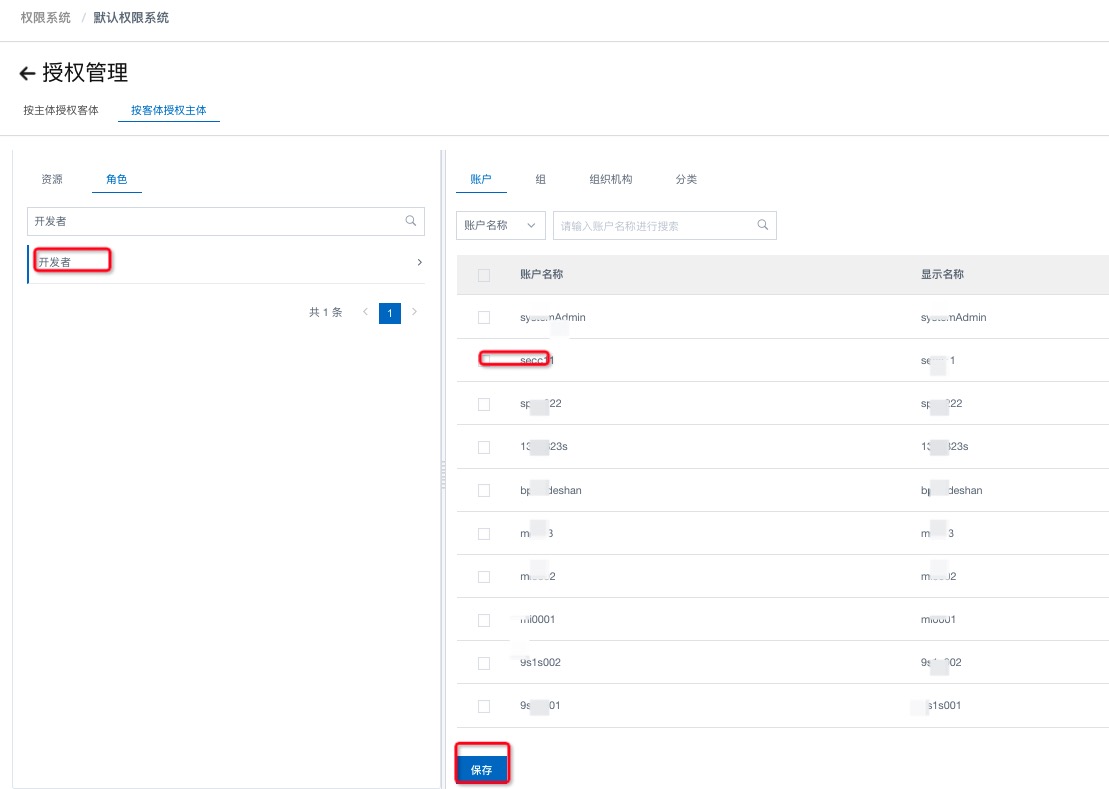Open the 组 tab
Image resolution: width=1109 pixels, height=789 pixels.
tap(541, 179)
